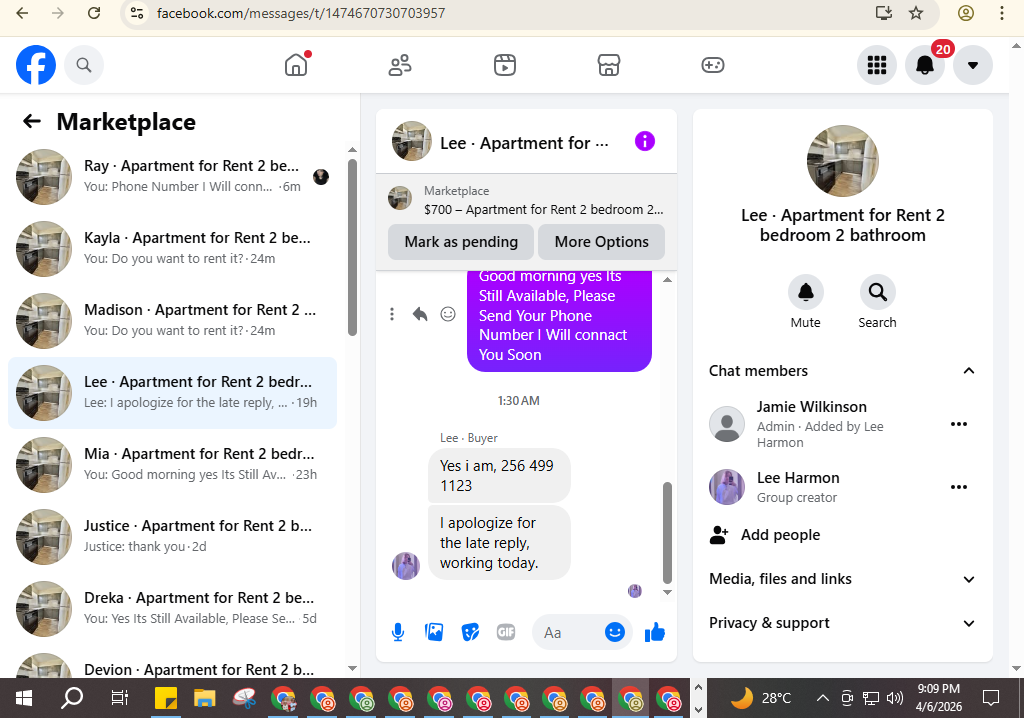Viewport: 1024px width, 718px height.
Task: Open the Friends icon
Action: click(x=400, y=65)
